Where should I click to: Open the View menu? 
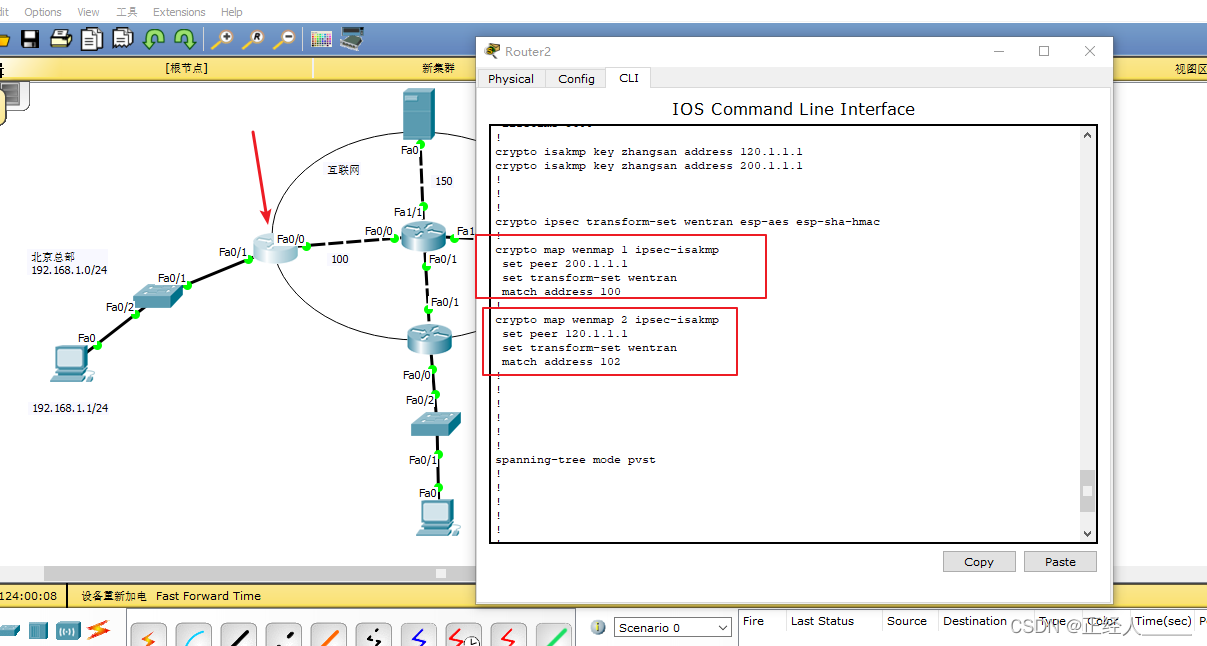(88, 12)
